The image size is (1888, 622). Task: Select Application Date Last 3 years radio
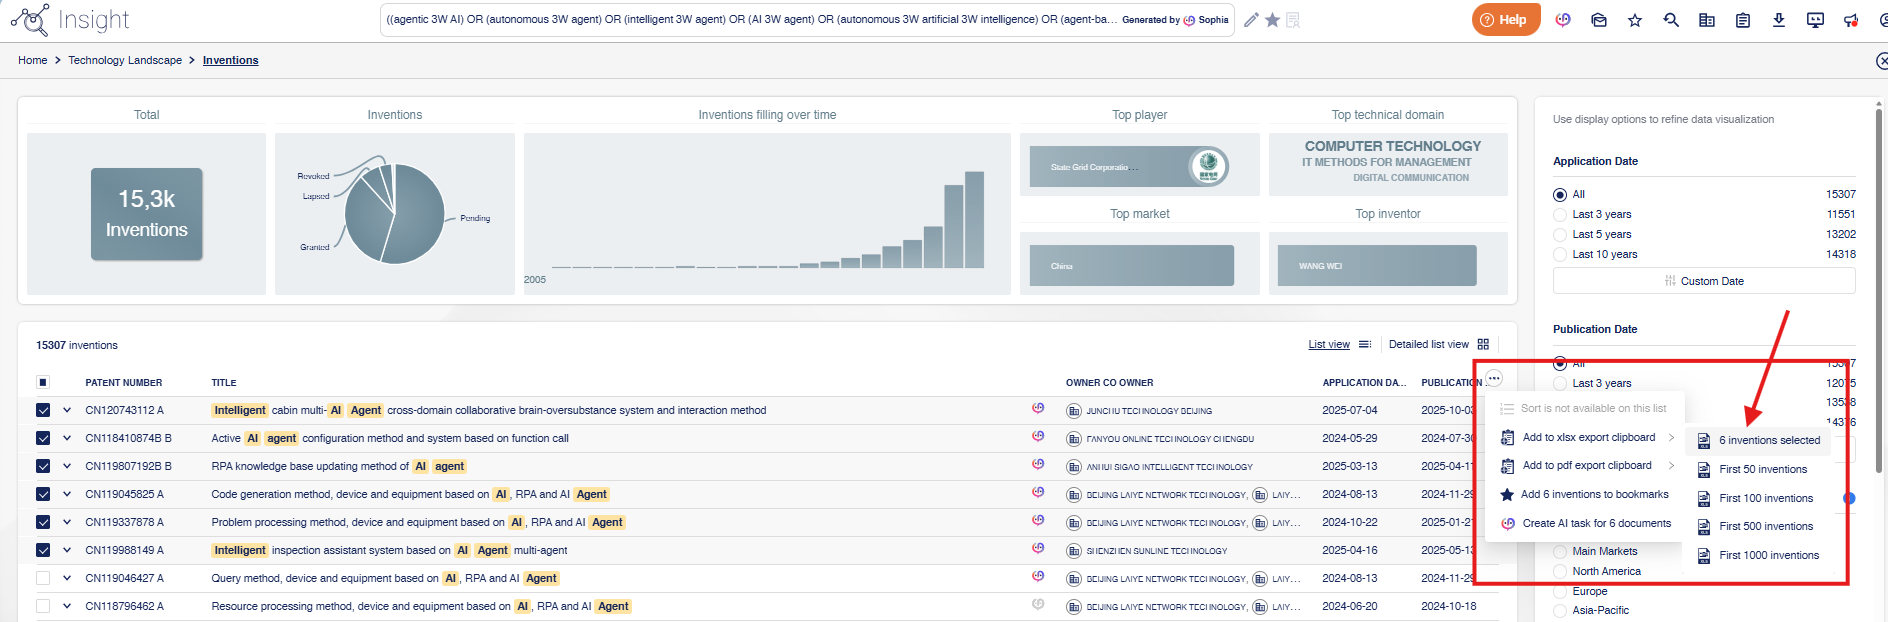click(1560, 215)
